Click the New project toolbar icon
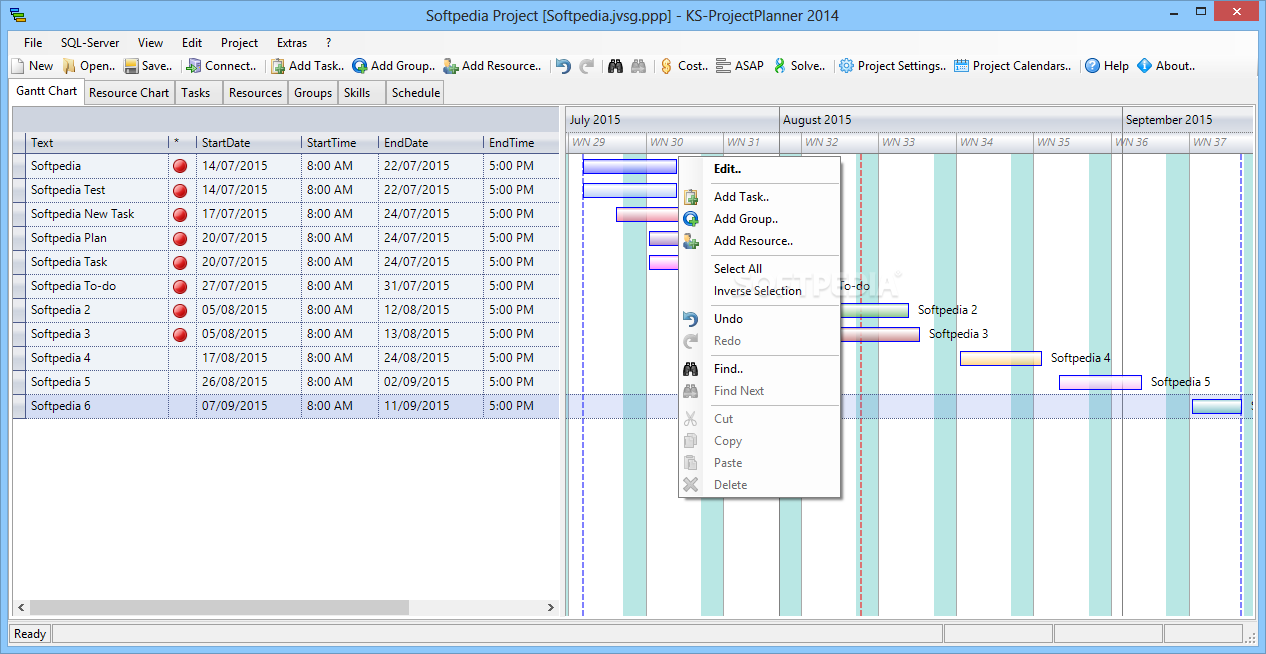 pos(18,66)
